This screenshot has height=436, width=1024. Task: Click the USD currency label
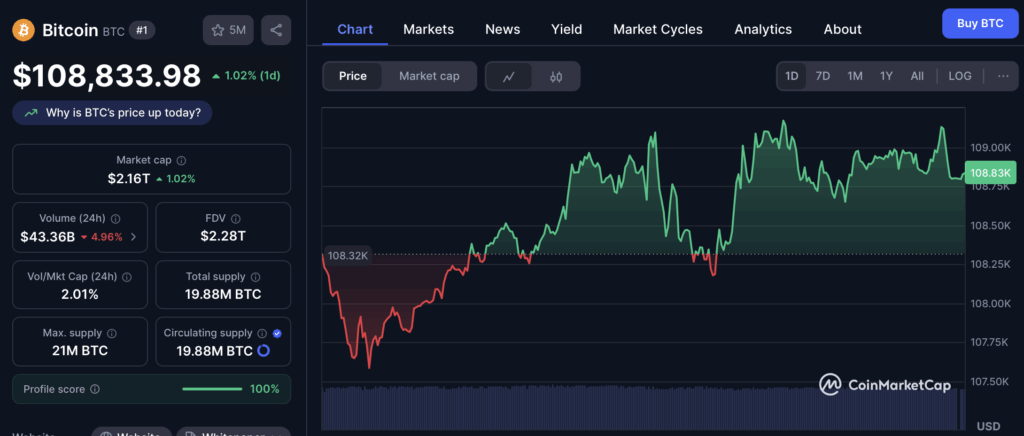click(x=988, y=426)
